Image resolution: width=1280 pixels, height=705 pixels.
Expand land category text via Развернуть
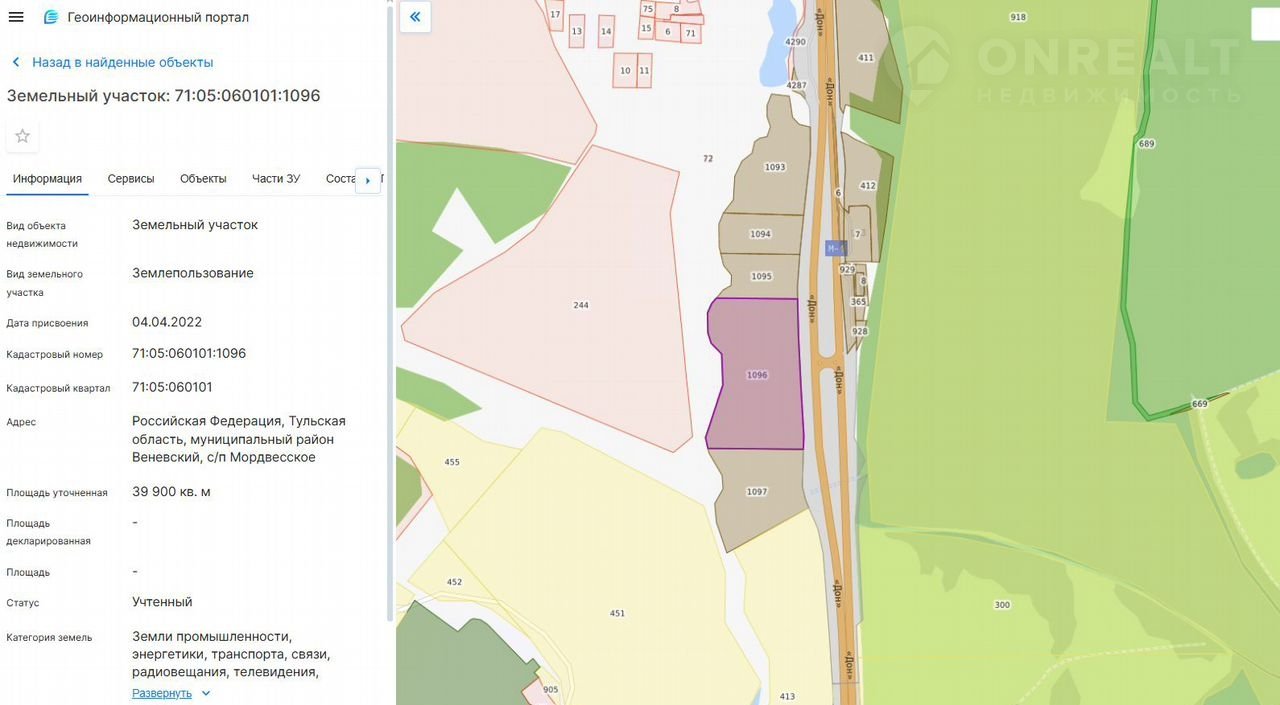coord(162,693)
